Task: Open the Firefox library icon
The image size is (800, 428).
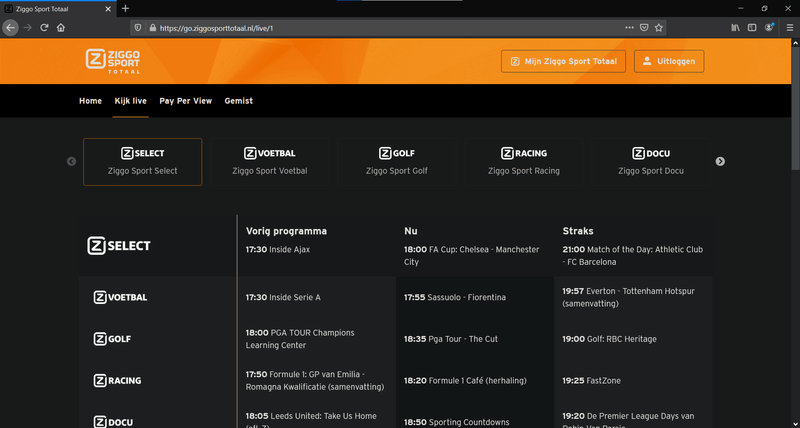Action: pyautogui.click(x=735, y=28)
